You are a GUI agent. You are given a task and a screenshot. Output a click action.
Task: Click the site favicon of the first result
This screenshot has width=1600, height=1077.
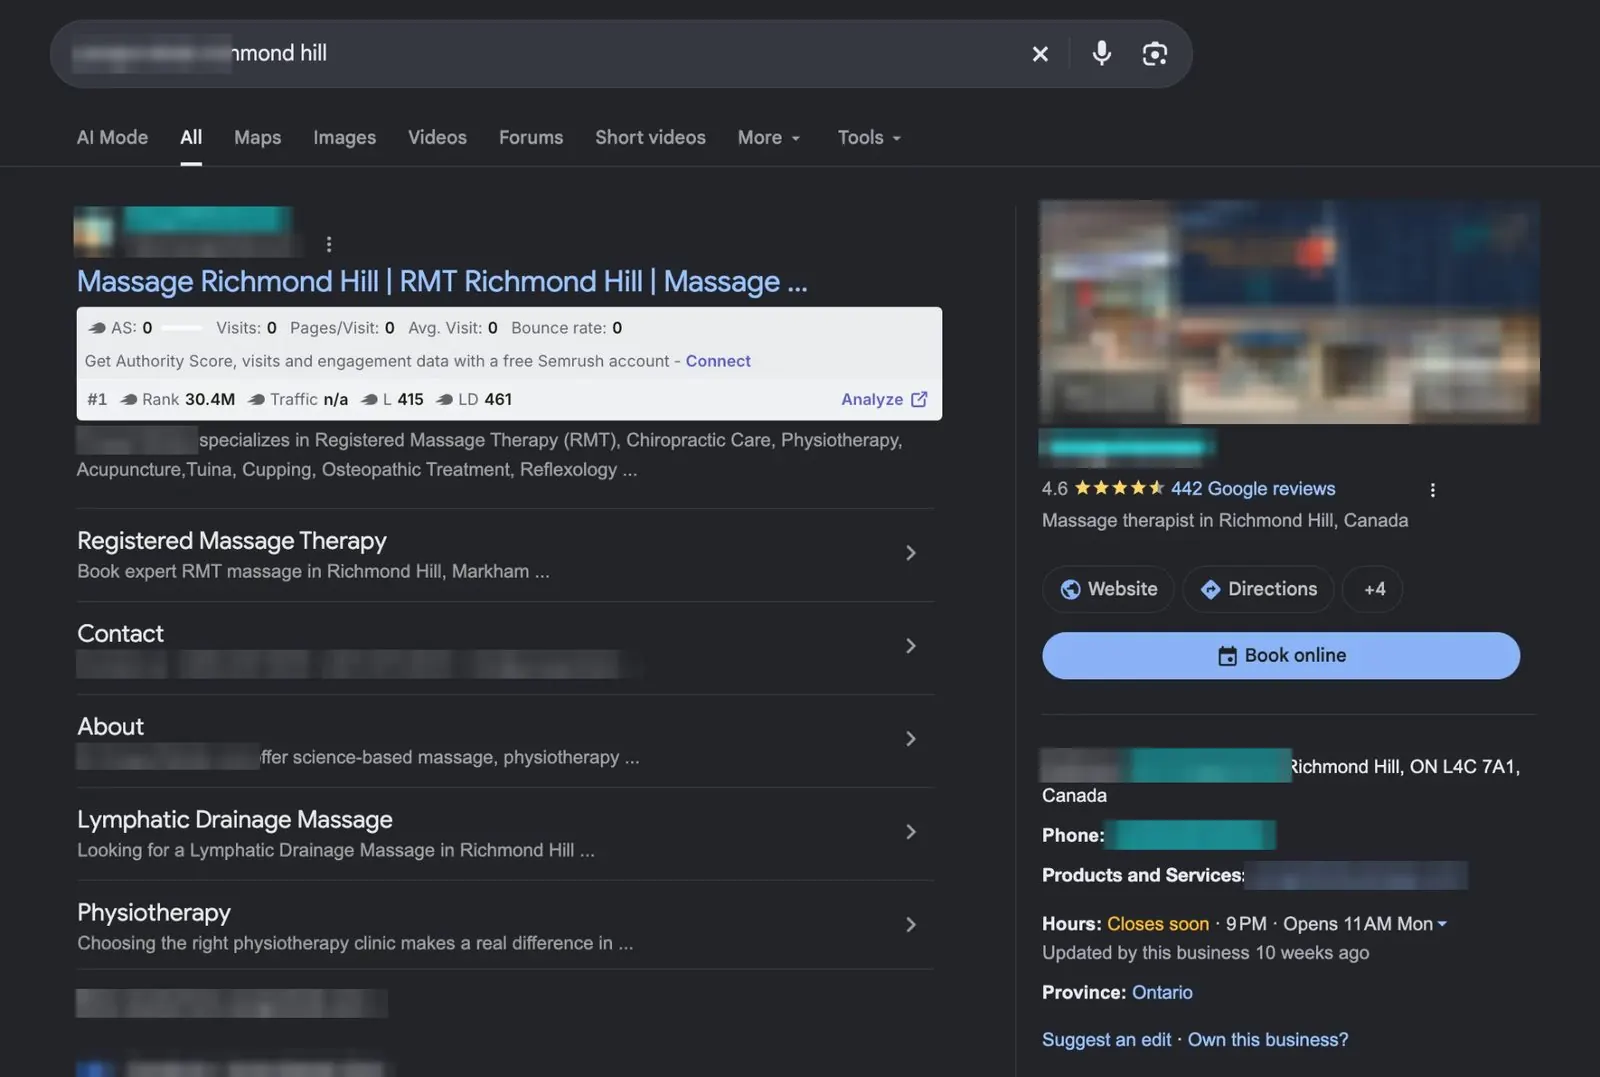tap(94, 231)
